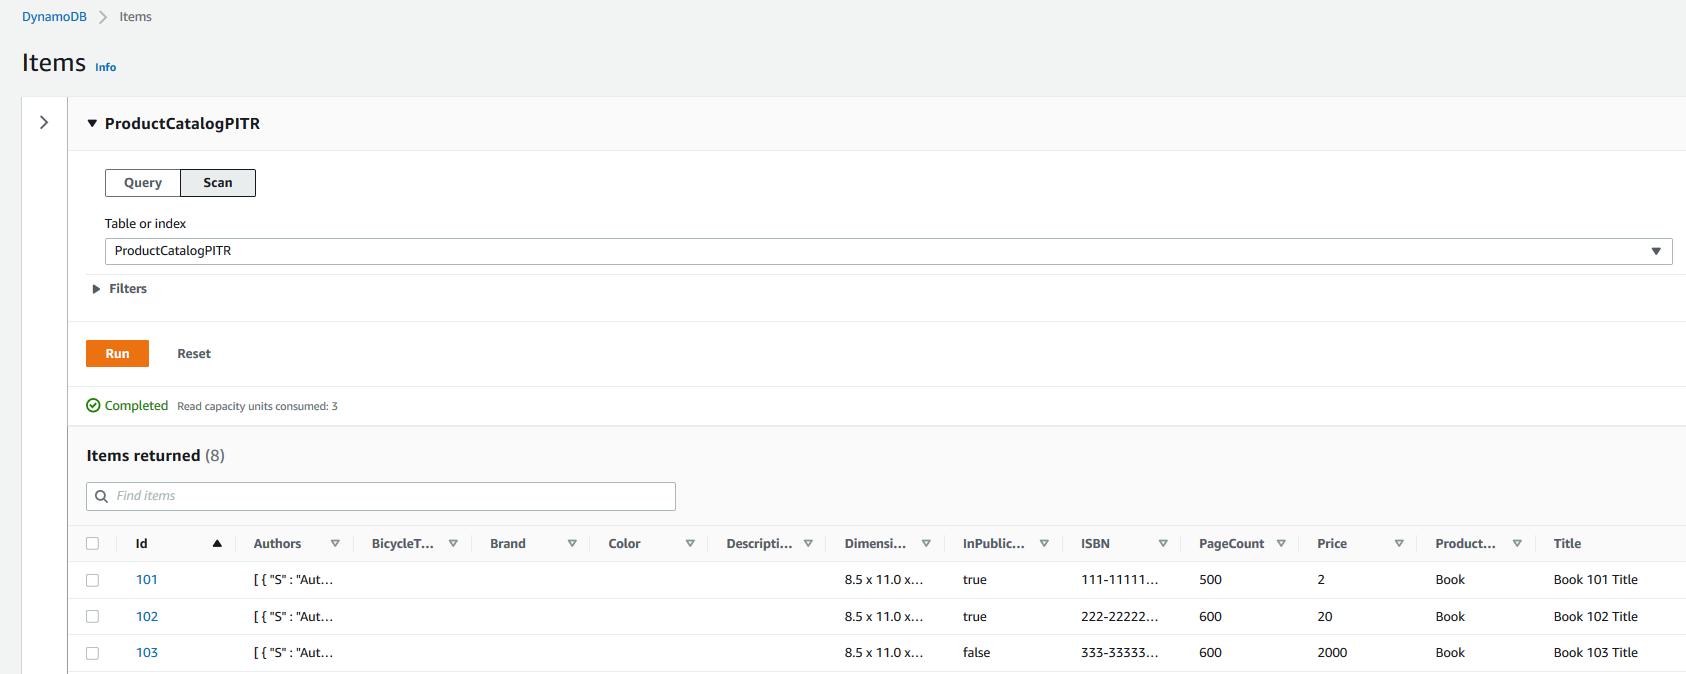
Task: Open the Brand column filter arrow
Action: point(572,544)
